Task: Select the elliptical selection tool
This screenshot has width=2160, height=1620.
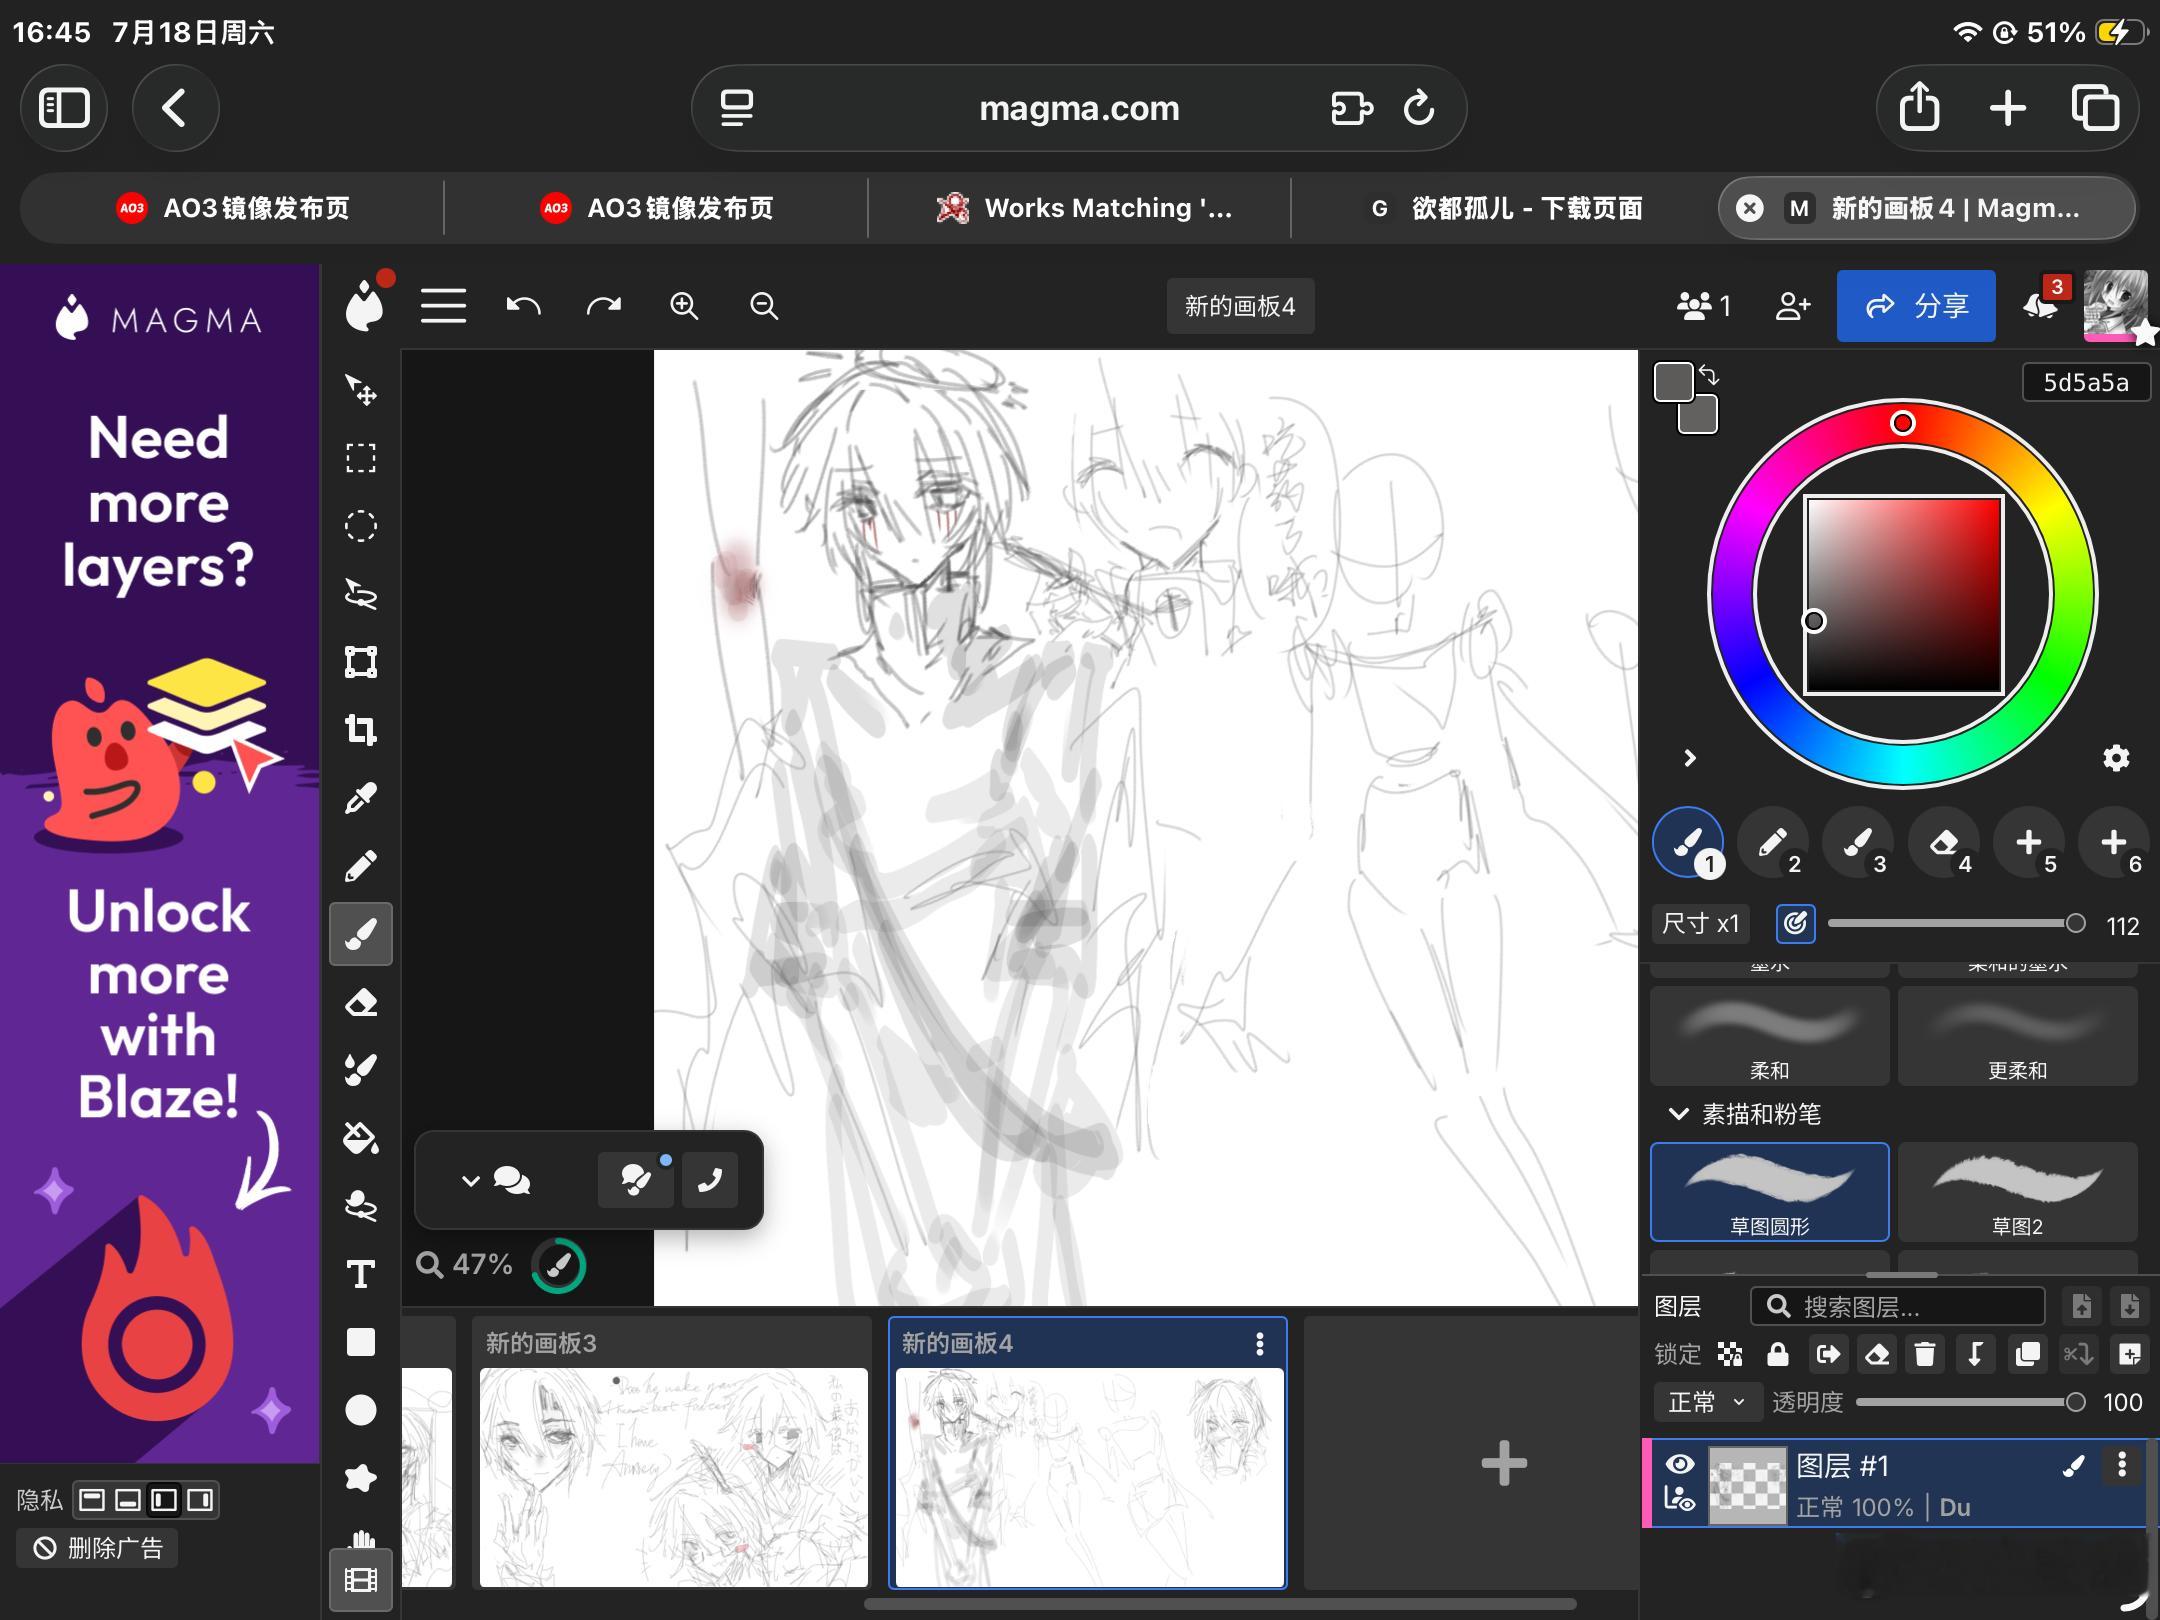Action: (361, 526)
